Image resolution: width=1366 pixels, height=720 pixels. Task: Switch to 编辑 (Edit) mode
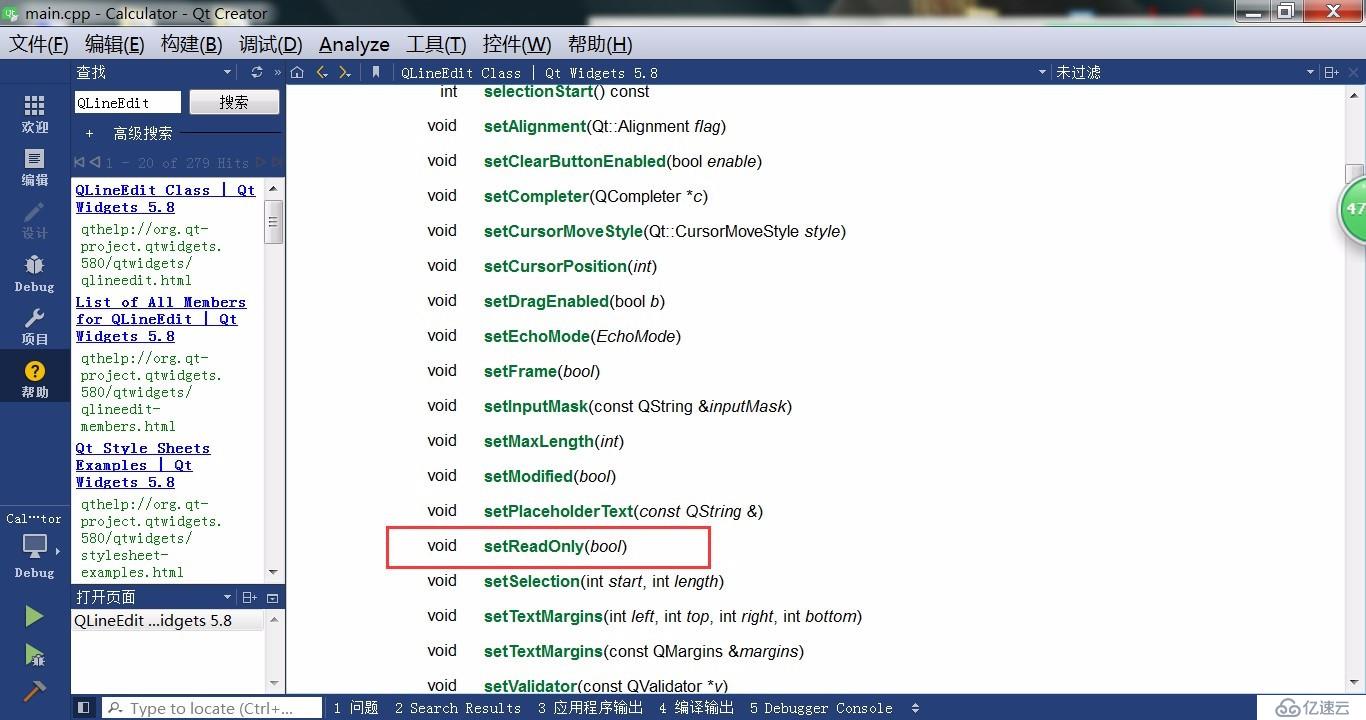coord(34,167)
